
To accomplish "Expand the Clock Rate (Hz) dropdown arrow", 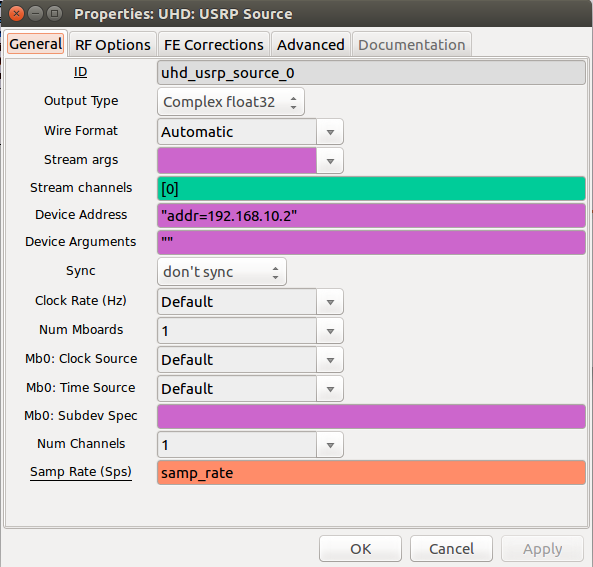I will 330,301.
